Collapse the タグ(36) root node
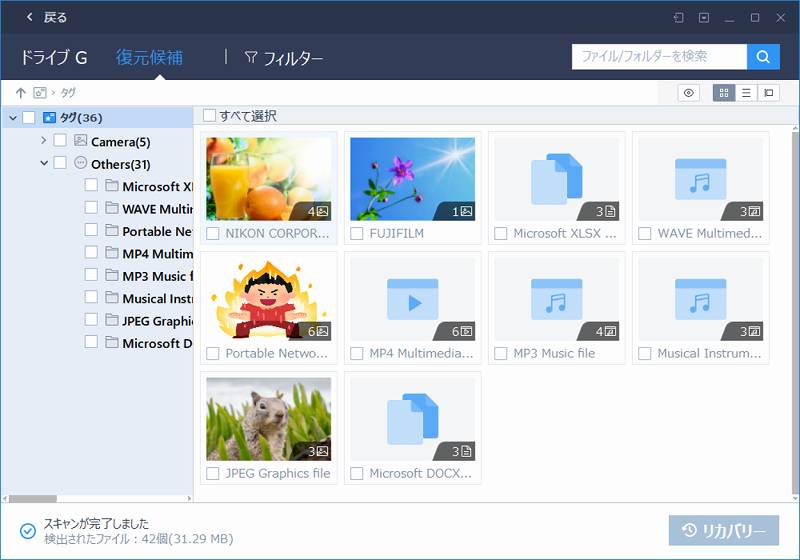This screenshot has height=560, width=800. [x=12, y=118]
